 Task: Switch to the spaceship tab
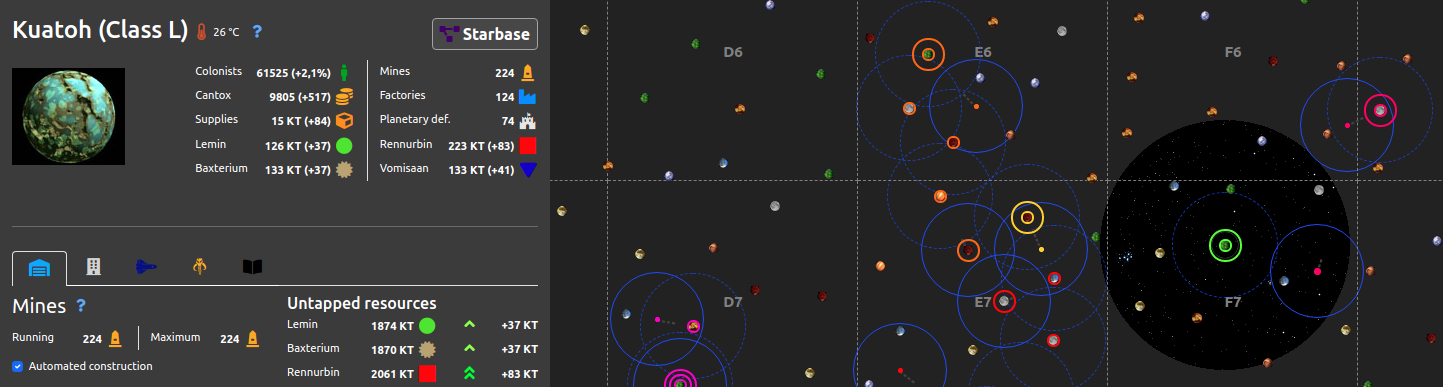click(146, 267)
